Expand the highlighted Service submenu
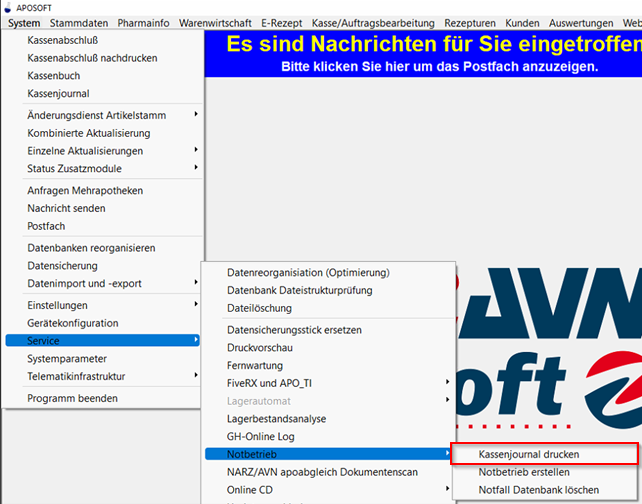Viewport: 642px width, 504px height. (x=102, y=341)
